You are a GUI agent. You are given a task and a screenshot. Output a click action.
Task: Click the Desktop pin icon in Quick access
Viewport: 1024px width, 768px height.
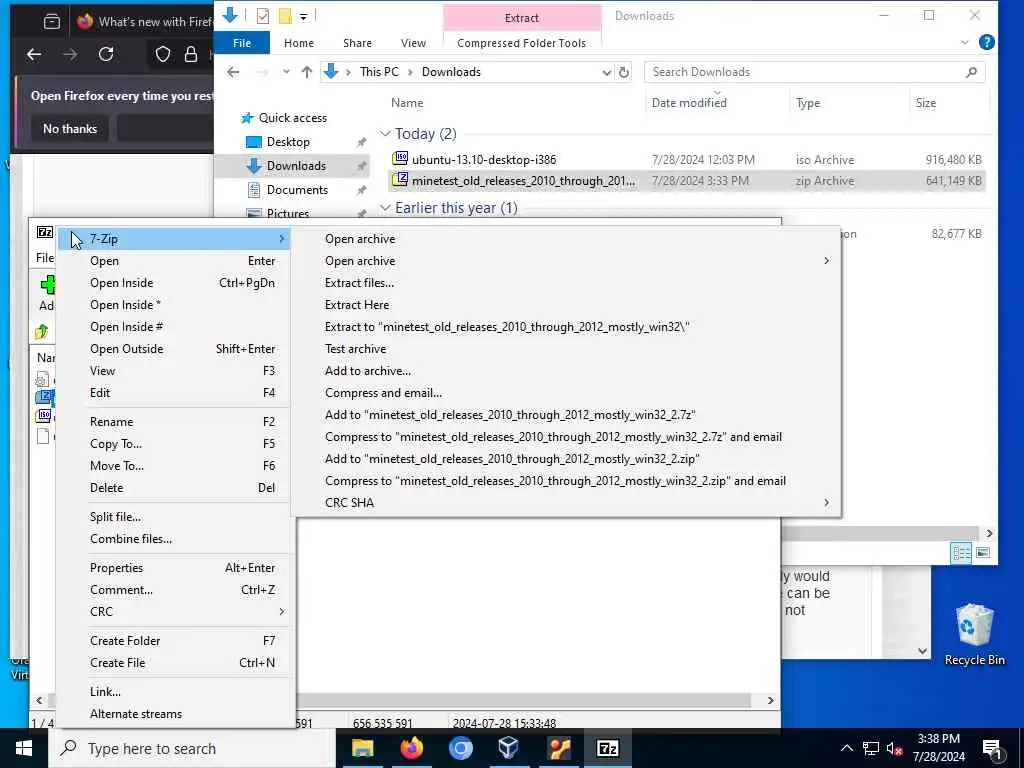pos(361,142)
